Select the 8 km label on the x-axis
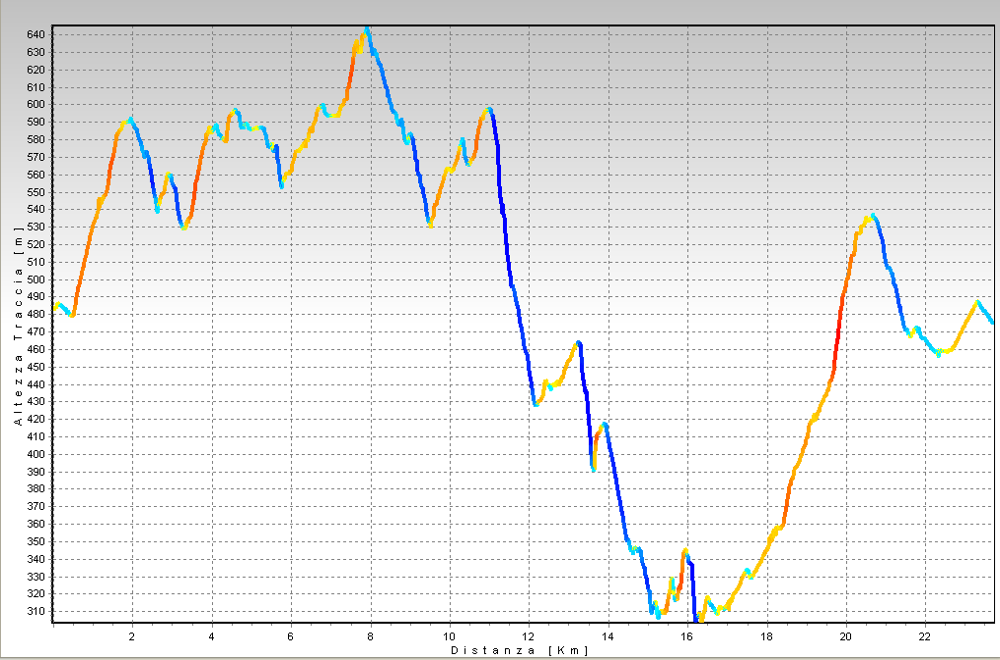Screen dimensions: 1000x660 pos(370,635)
